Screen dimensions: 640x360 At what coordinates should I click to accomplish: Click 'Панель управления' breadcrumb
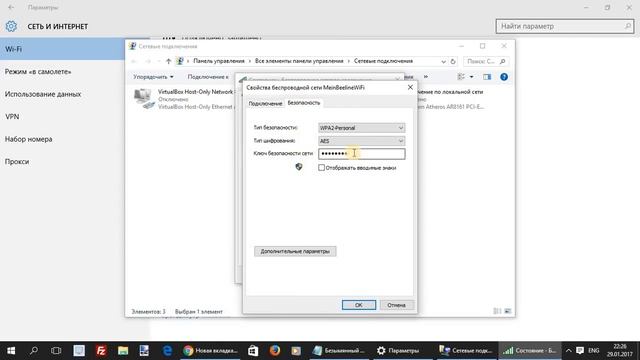[x=219, y=61]
